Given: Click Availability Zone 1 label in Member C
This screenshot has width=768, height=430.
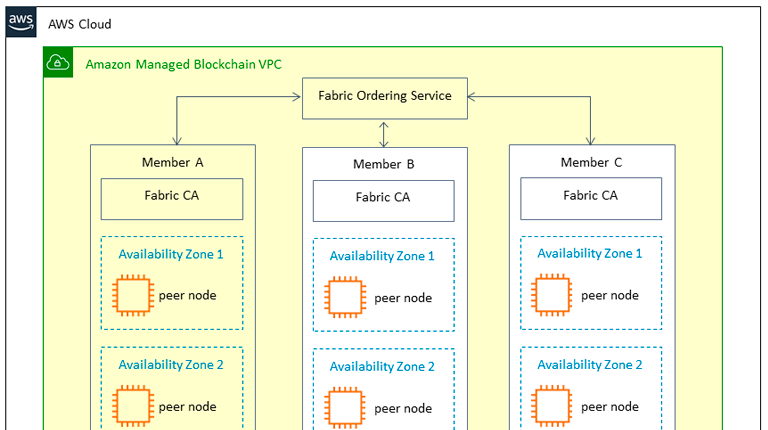Looking at the screenshot, I should click(x=590, y=254).
